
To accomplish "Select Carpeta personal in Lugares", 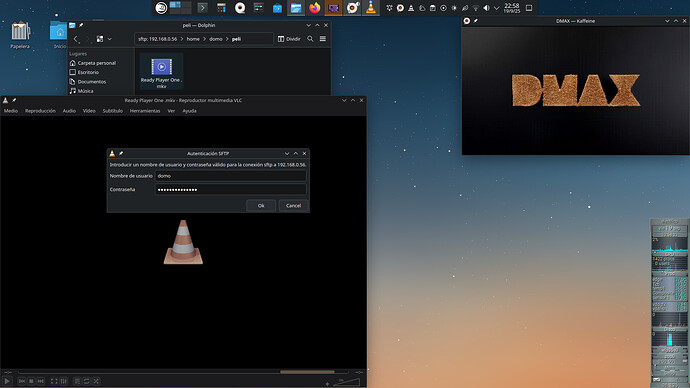I will tap(92, 63).
